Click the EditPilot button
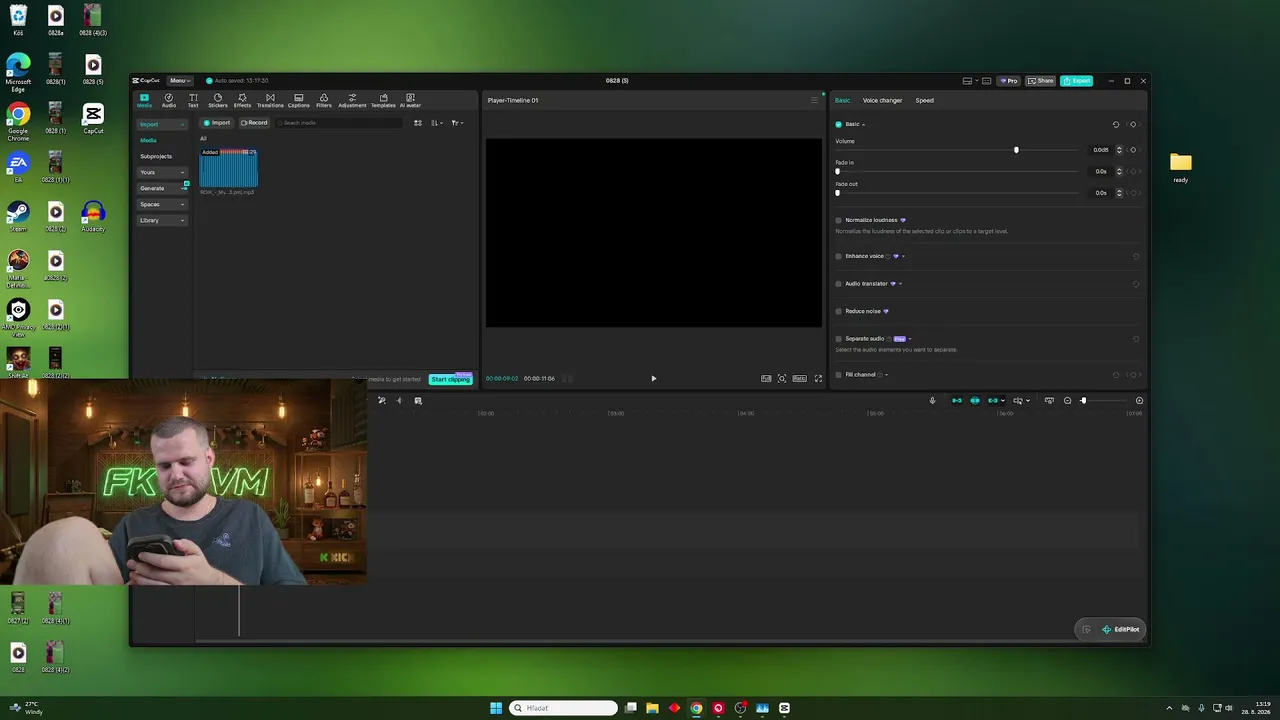This screenshot has height=720, width=1280. click(1121, 629)
